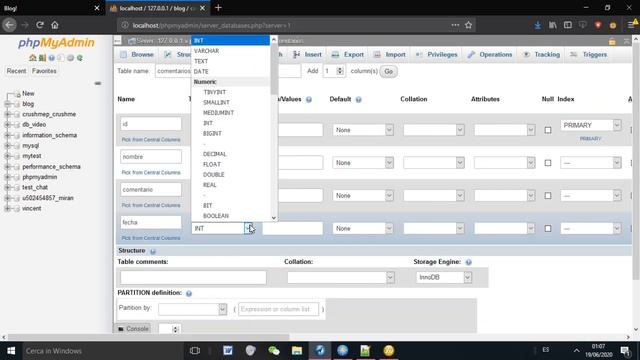Click the Structure section help icon
Screen dimensions: 640x360
[153, 251]
